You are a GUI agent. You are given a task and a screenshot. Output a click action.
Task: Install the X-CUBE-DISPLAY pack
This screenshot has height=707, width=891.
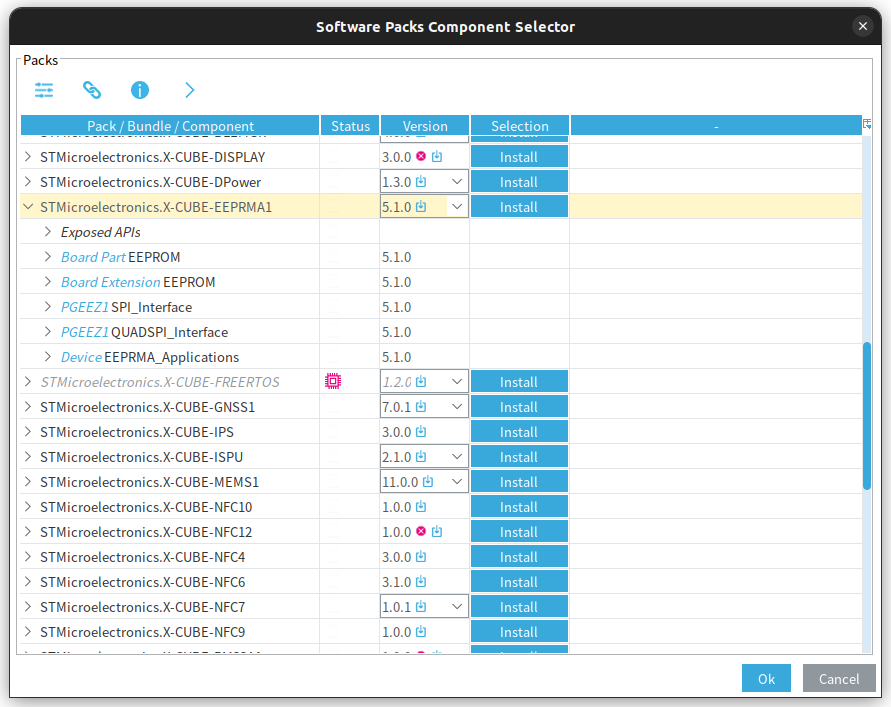(x=519, y=157)
